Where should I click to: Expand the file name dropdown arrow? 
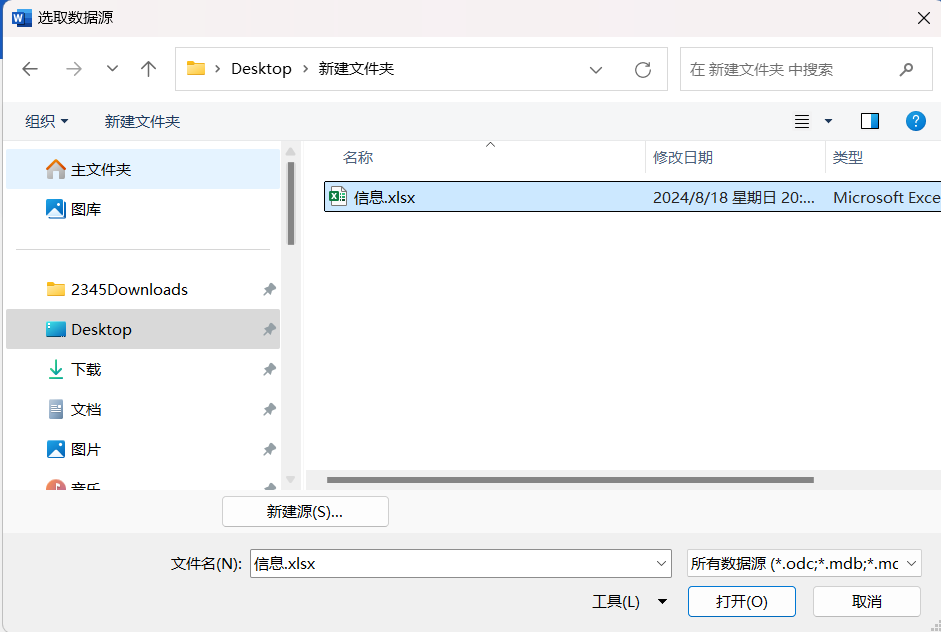tap(661, 564)
